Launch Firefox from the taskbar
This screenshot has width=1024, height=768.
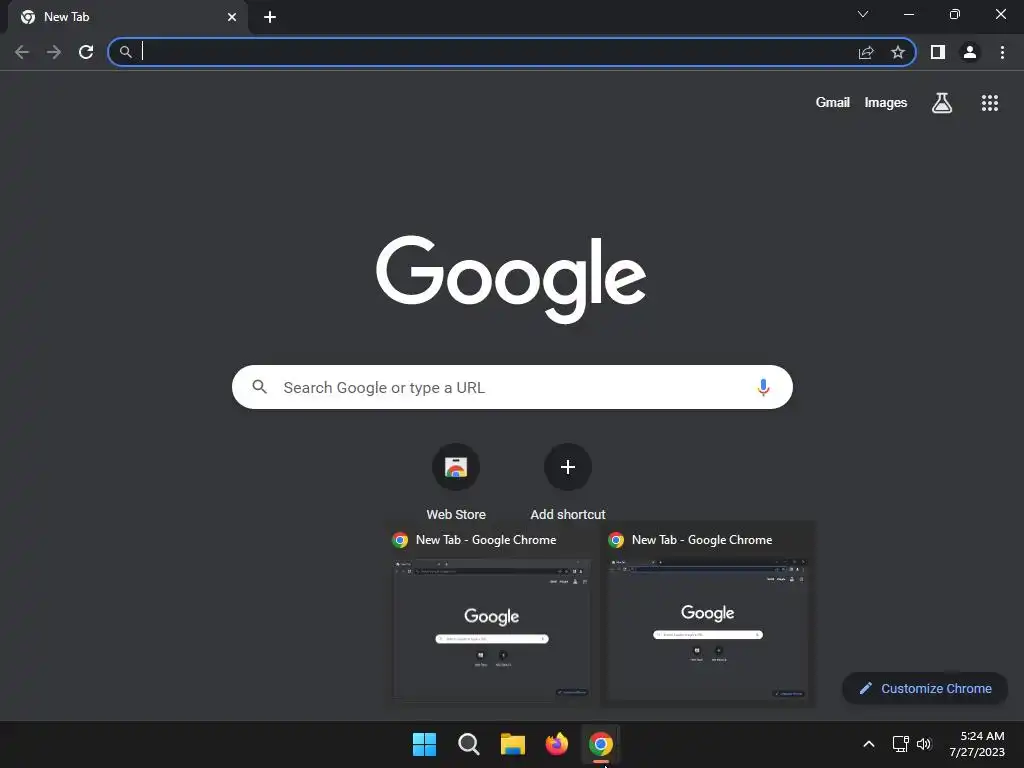point(556,744)
